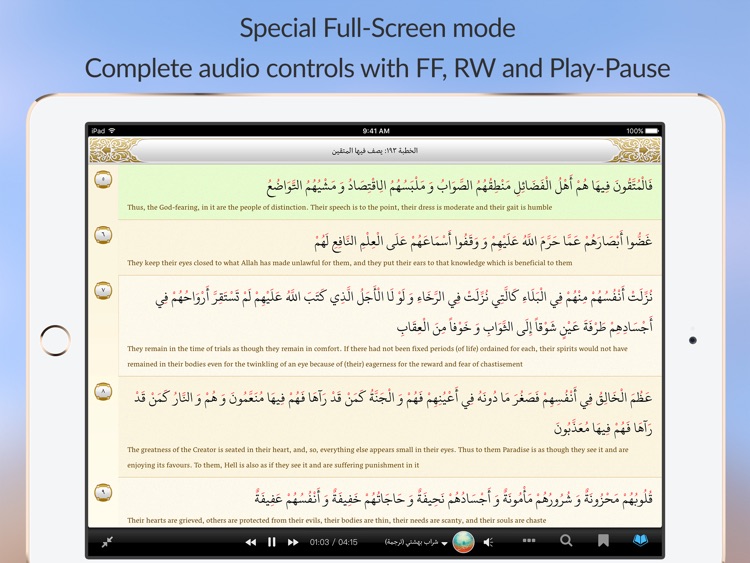750x563 pixels.
Task: Tap translation 'They keep their eyes closed'
Action: [x=350, y=263]
